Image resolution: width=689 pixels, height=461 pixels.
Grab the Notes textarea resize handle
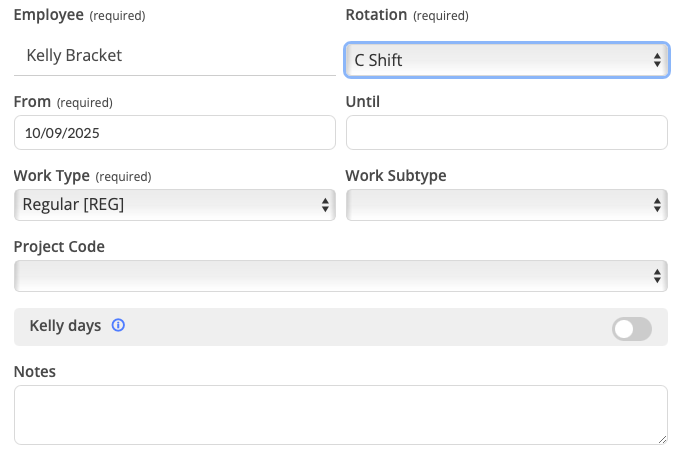(661, 438)
